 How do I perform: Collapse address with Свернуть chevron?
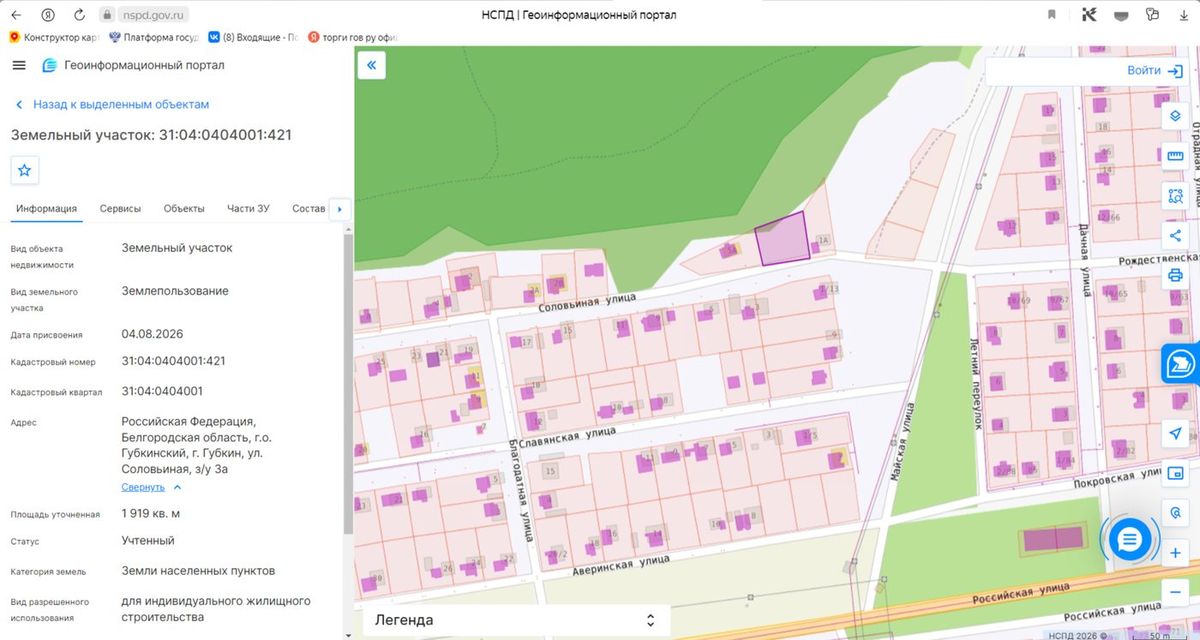152,487
